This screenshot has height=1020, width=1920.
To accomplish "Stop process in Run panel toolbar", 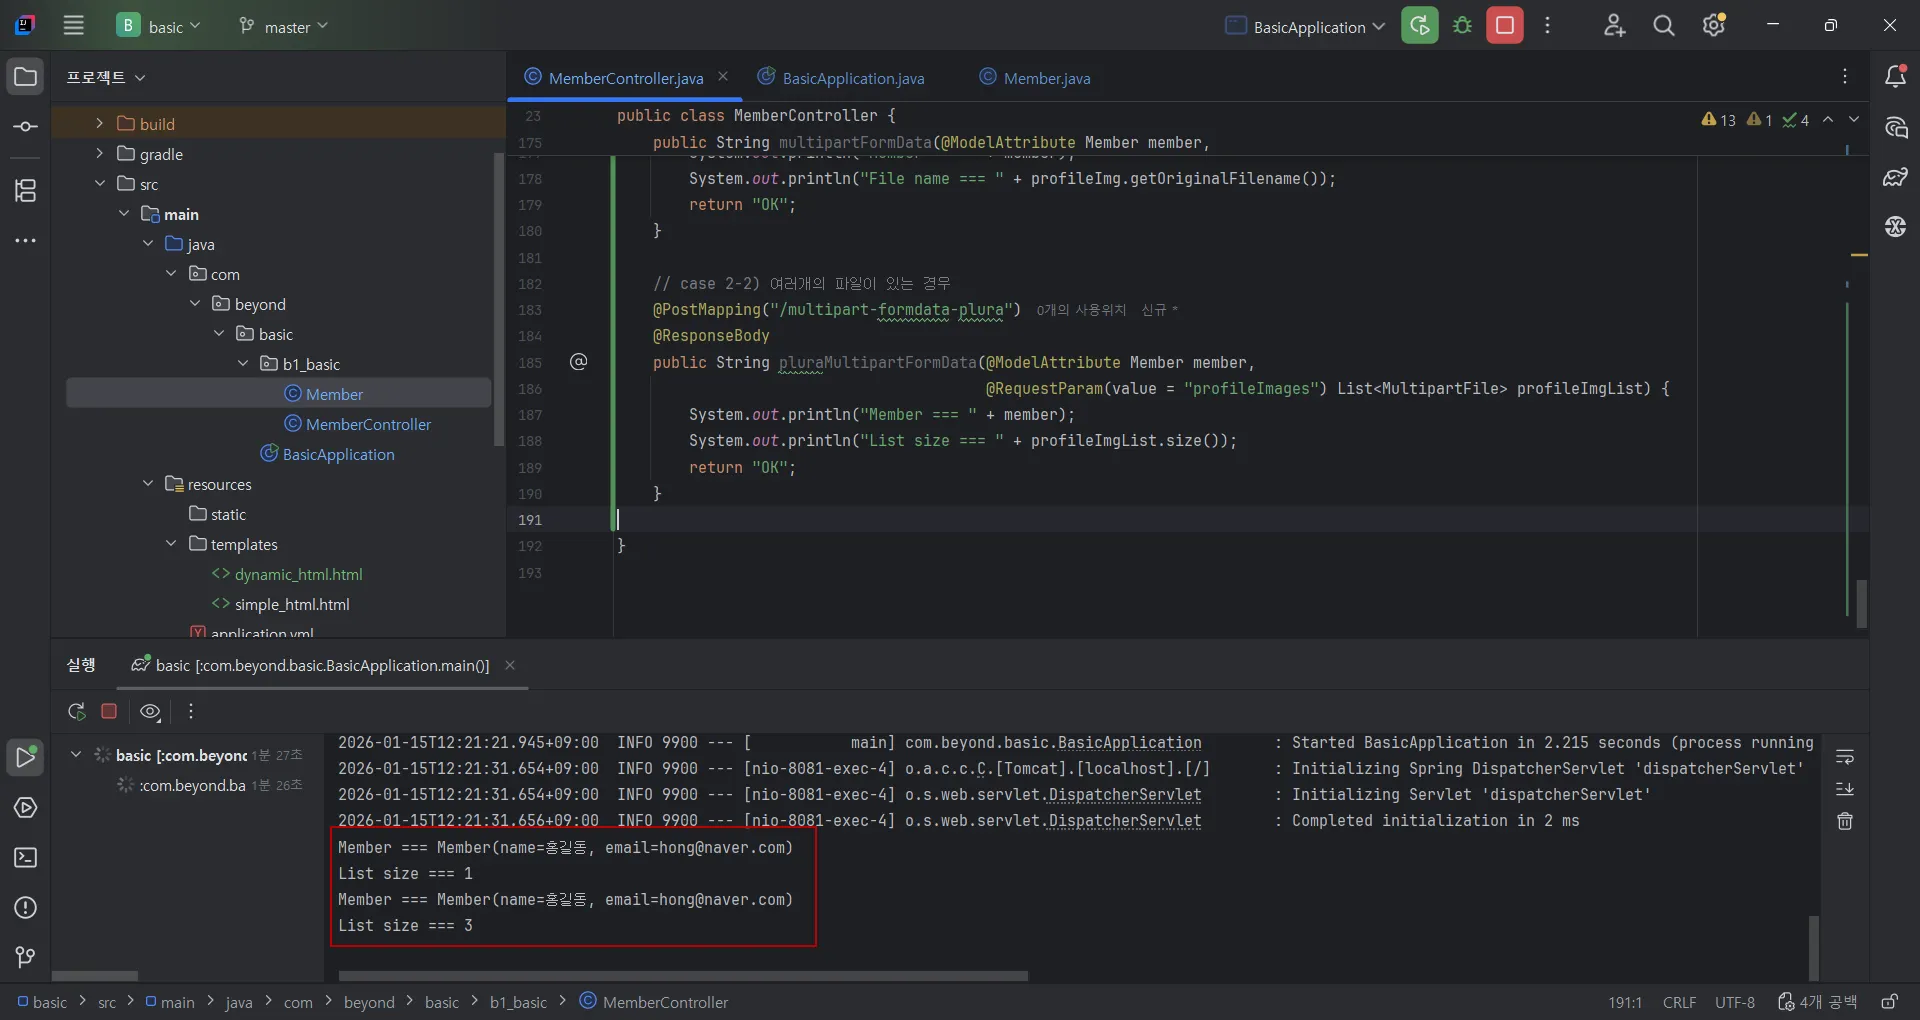I will pyautogui.click(x=109, y=711).
